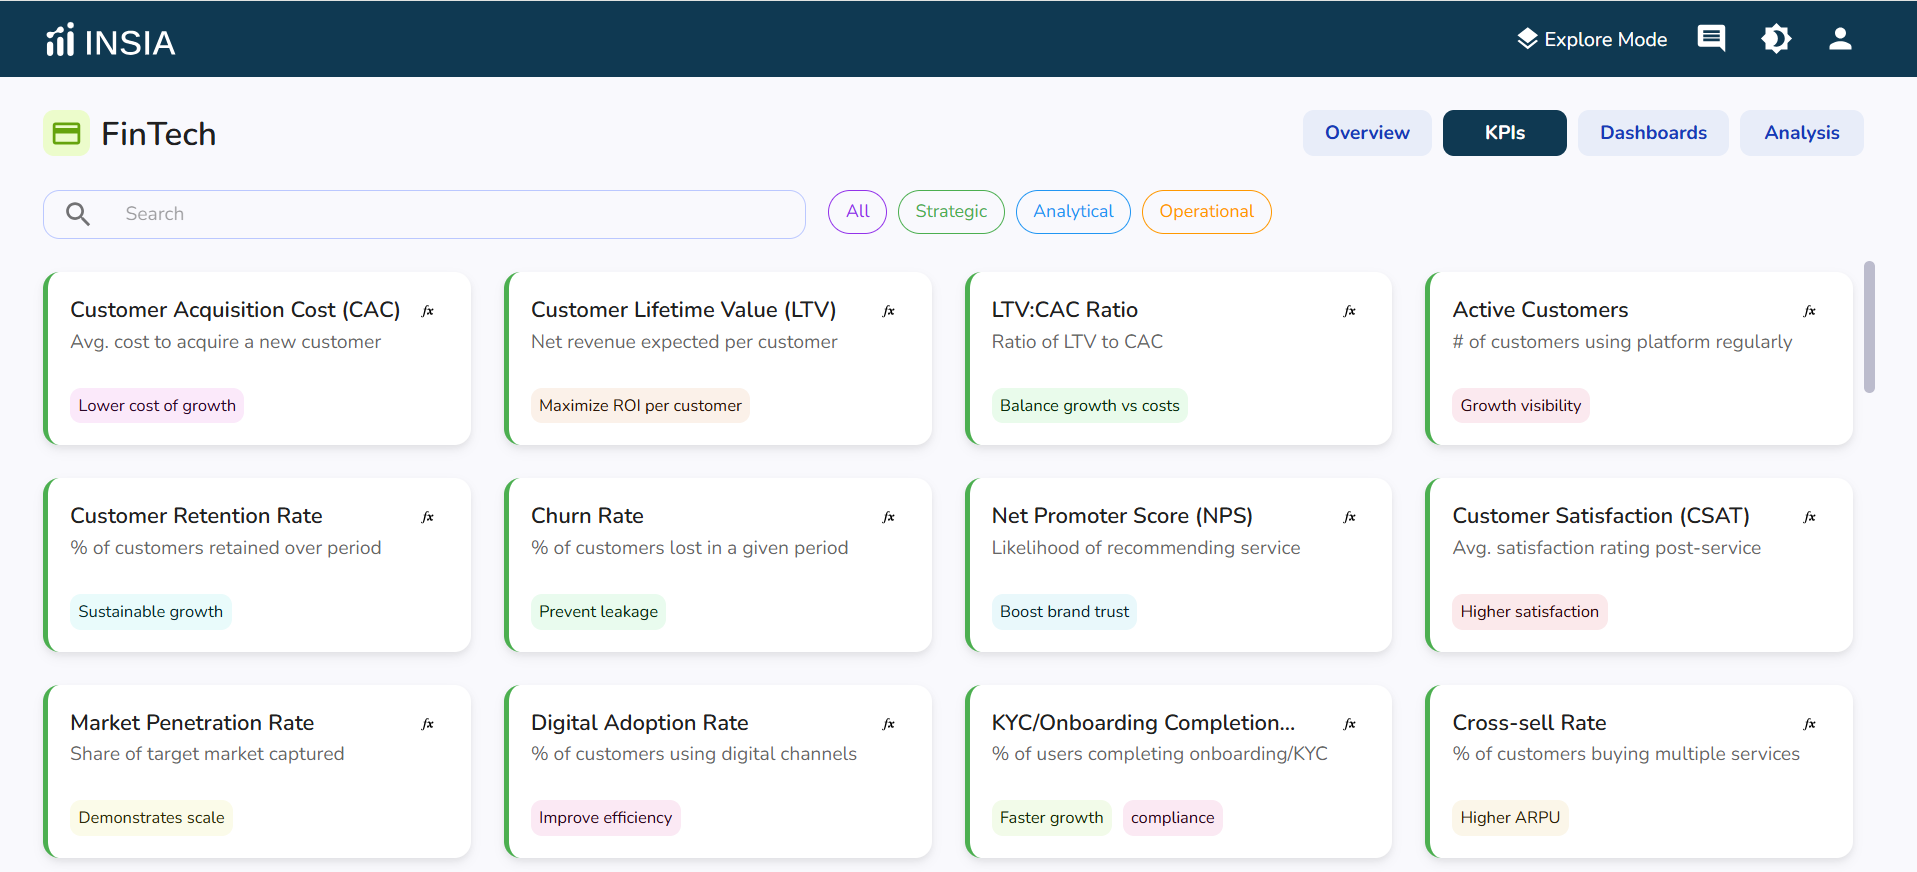Viewport: 1917px width, 872px height.
Task: Click 'Share of target market captured' description
Action: (x=207, y=754)
